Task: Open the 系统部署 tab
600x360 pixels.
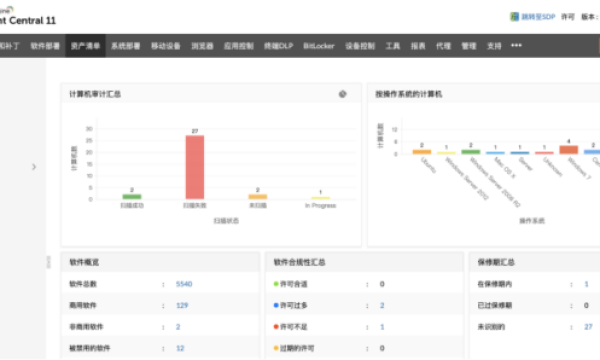Action: click(x=126, y=46)
